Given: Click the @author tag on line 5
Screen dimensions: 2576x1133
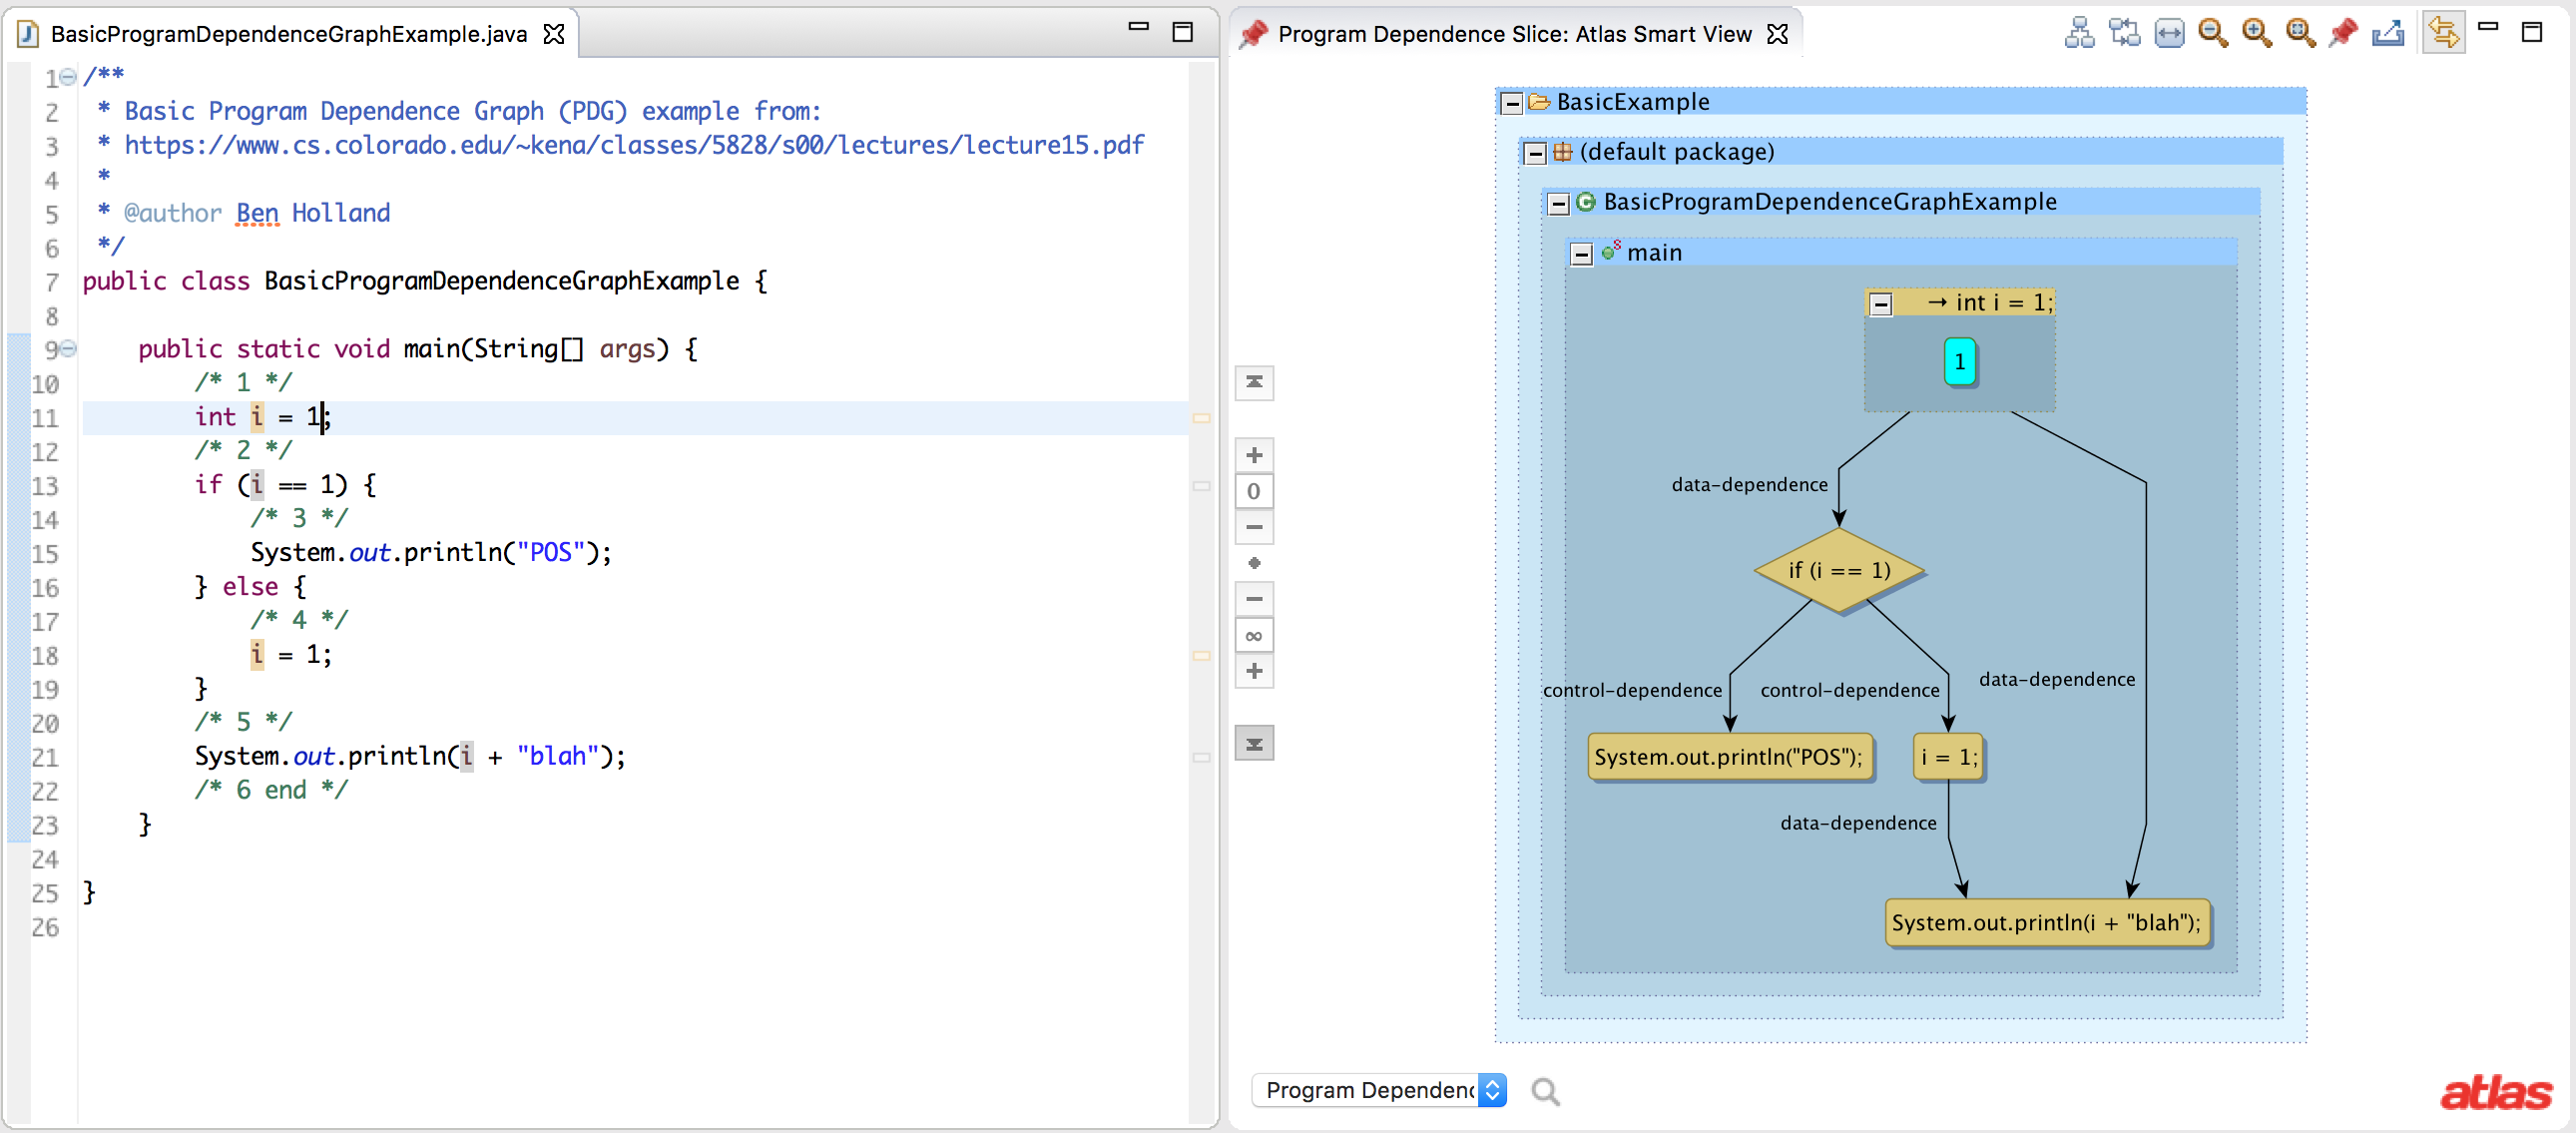Looking at the screenshot, I should click(172, 213).
